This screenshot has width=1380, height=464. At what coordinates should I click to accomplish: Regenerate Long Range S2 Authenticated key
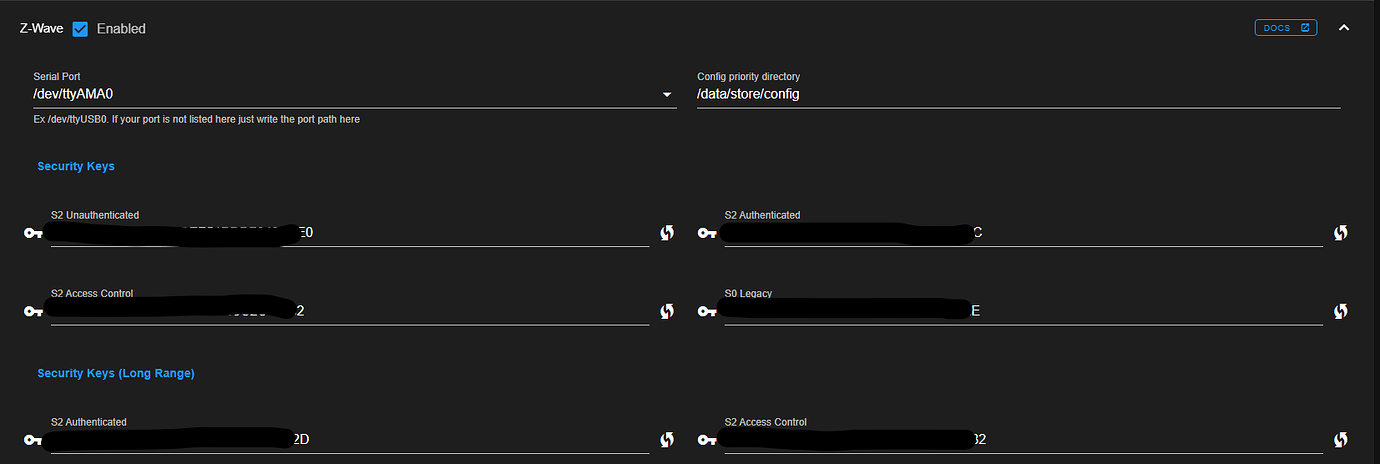point(667,440)
